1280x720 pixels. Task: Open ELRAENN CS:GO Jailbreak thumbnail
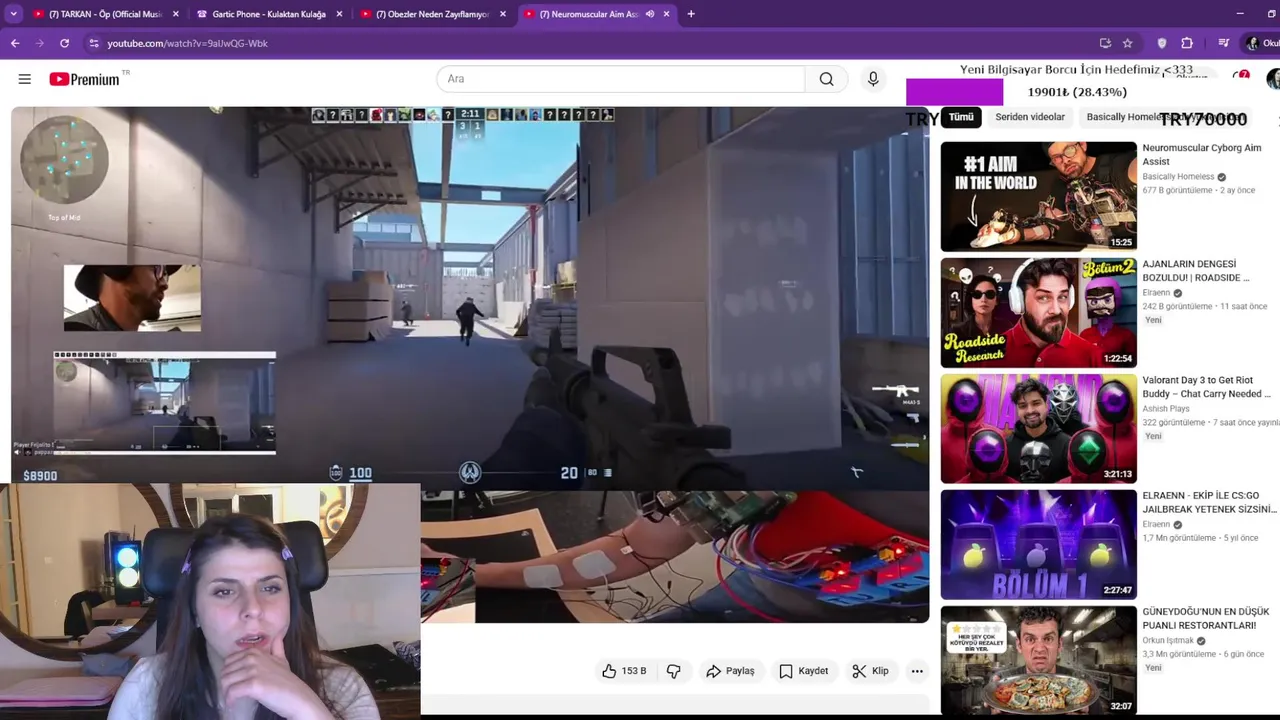pyautogui.click(x=1038, y=544)
